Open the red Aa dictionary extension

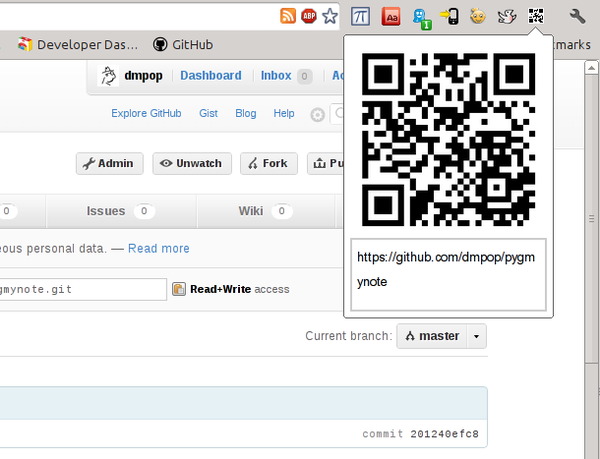[x=392, y=16]
